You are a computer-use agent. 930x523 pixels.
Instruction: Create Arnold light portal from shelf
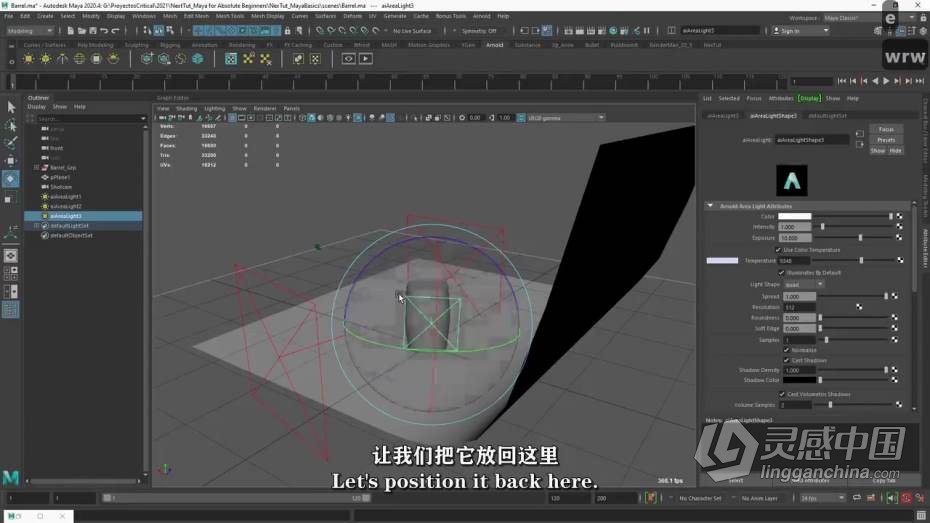click(x=96, y=59)
